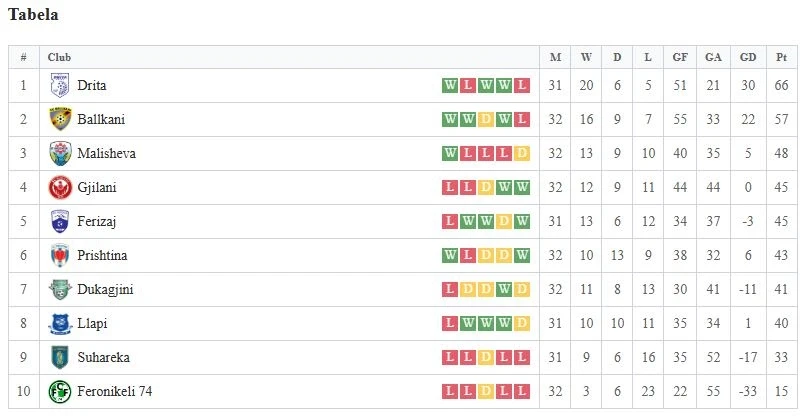
Task: Click the Feronikeli 74 round logo
Action: click(x=60, y=391)
